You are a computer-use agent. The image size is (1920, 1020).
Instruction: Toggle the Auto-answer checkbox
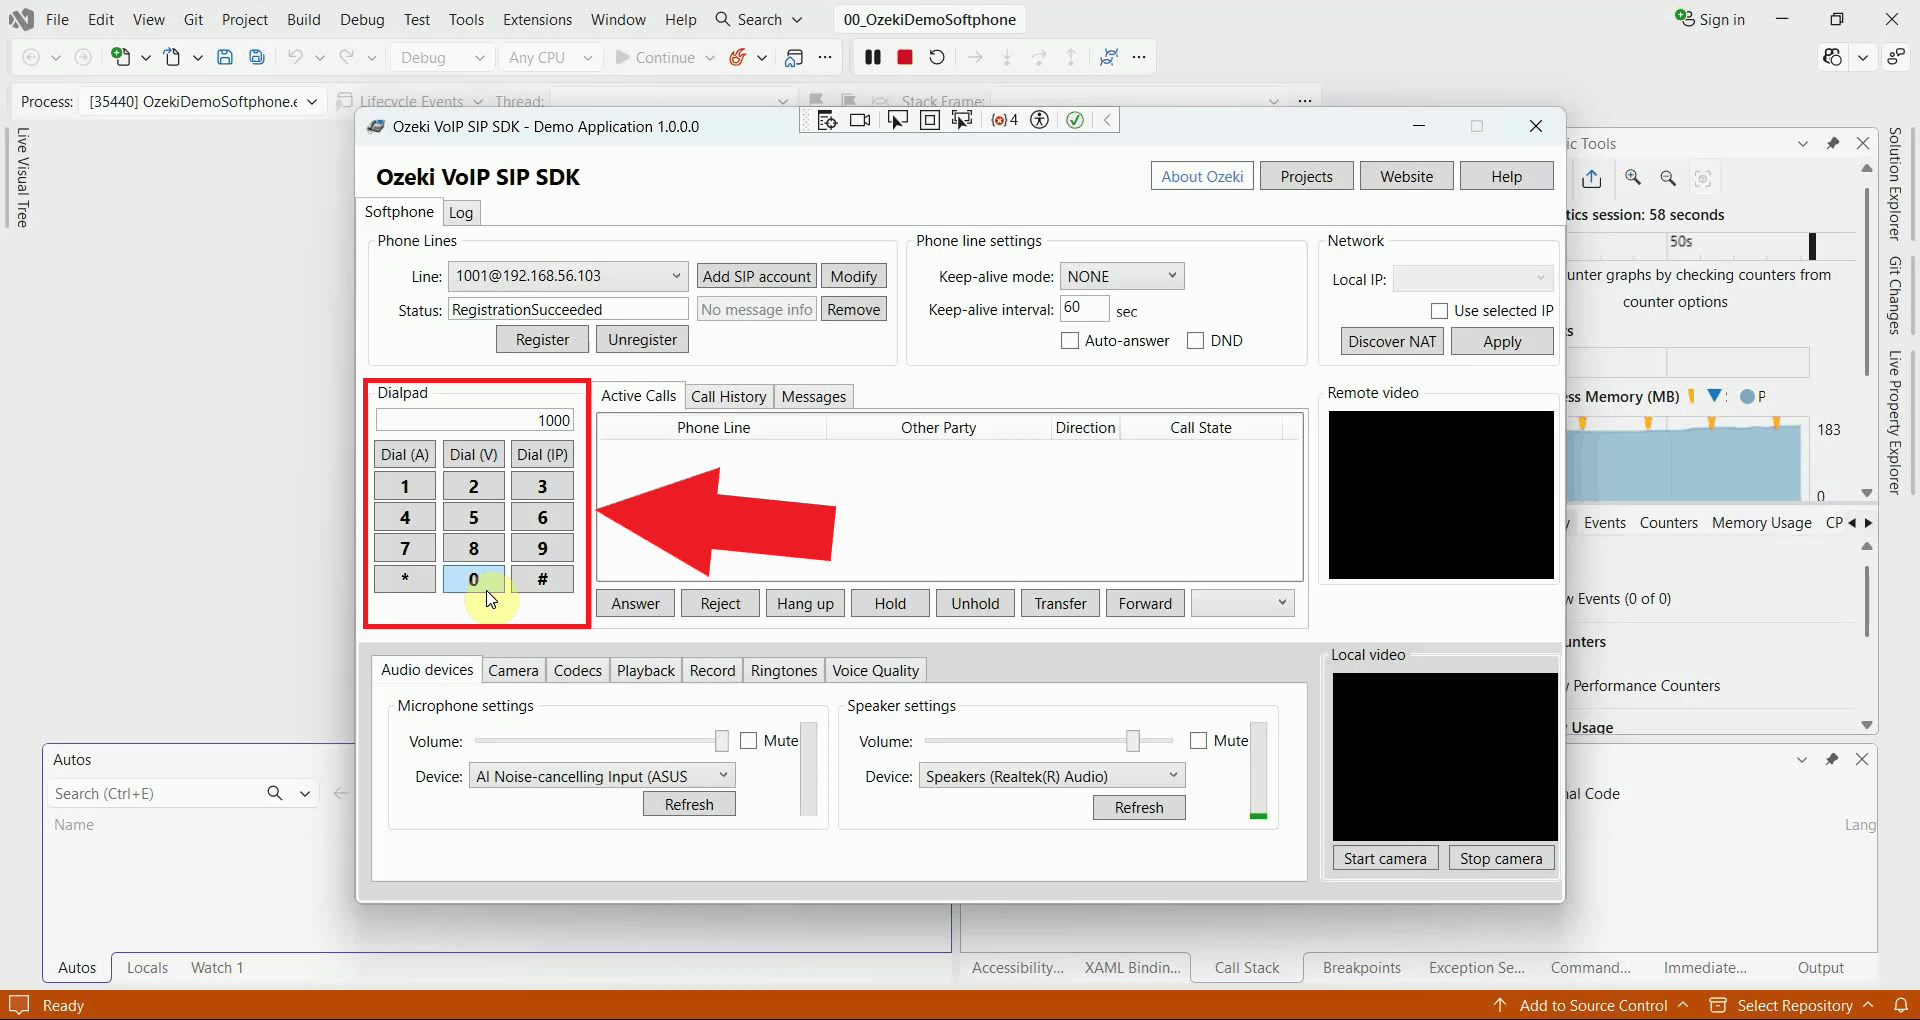(1070, 341)
